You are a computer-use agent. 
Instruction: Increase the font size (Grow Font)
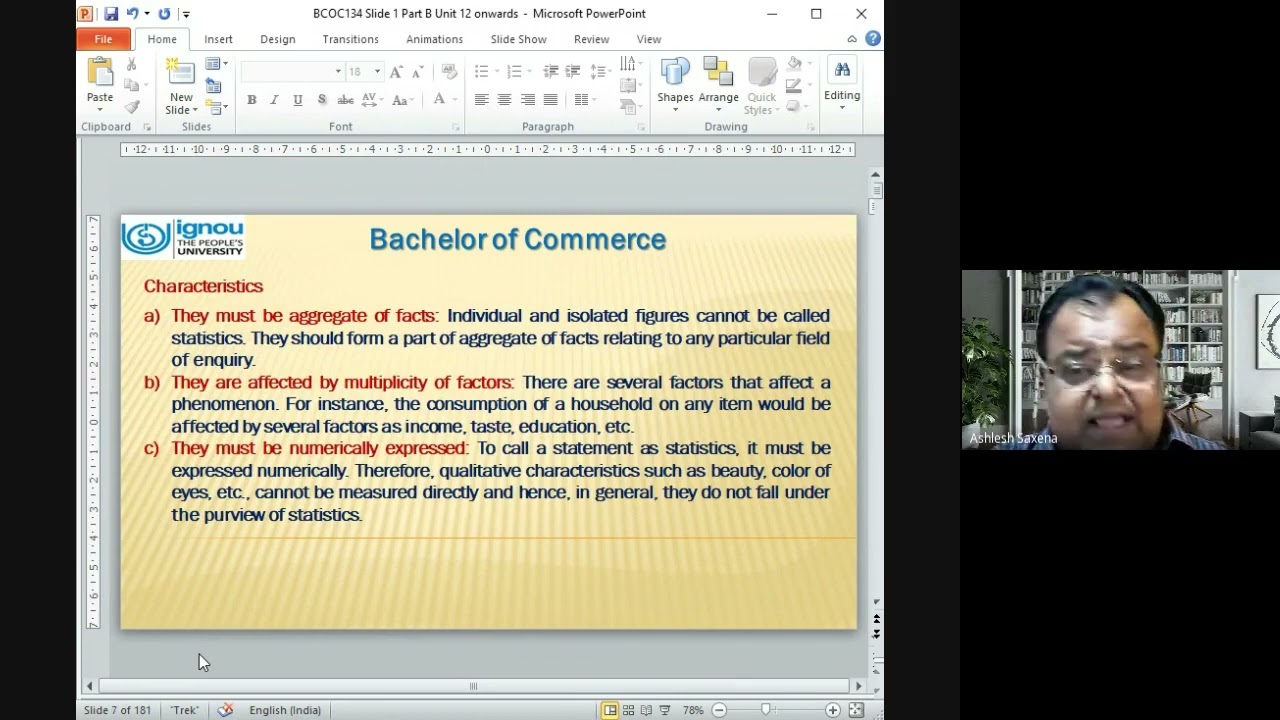(397, 72)
